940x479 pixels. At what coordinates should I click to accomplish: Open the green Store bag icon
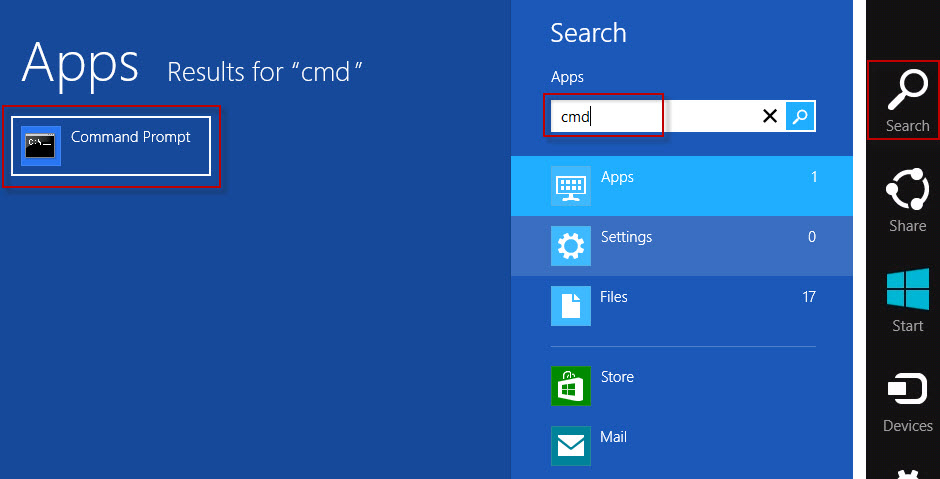coord(570,386)
